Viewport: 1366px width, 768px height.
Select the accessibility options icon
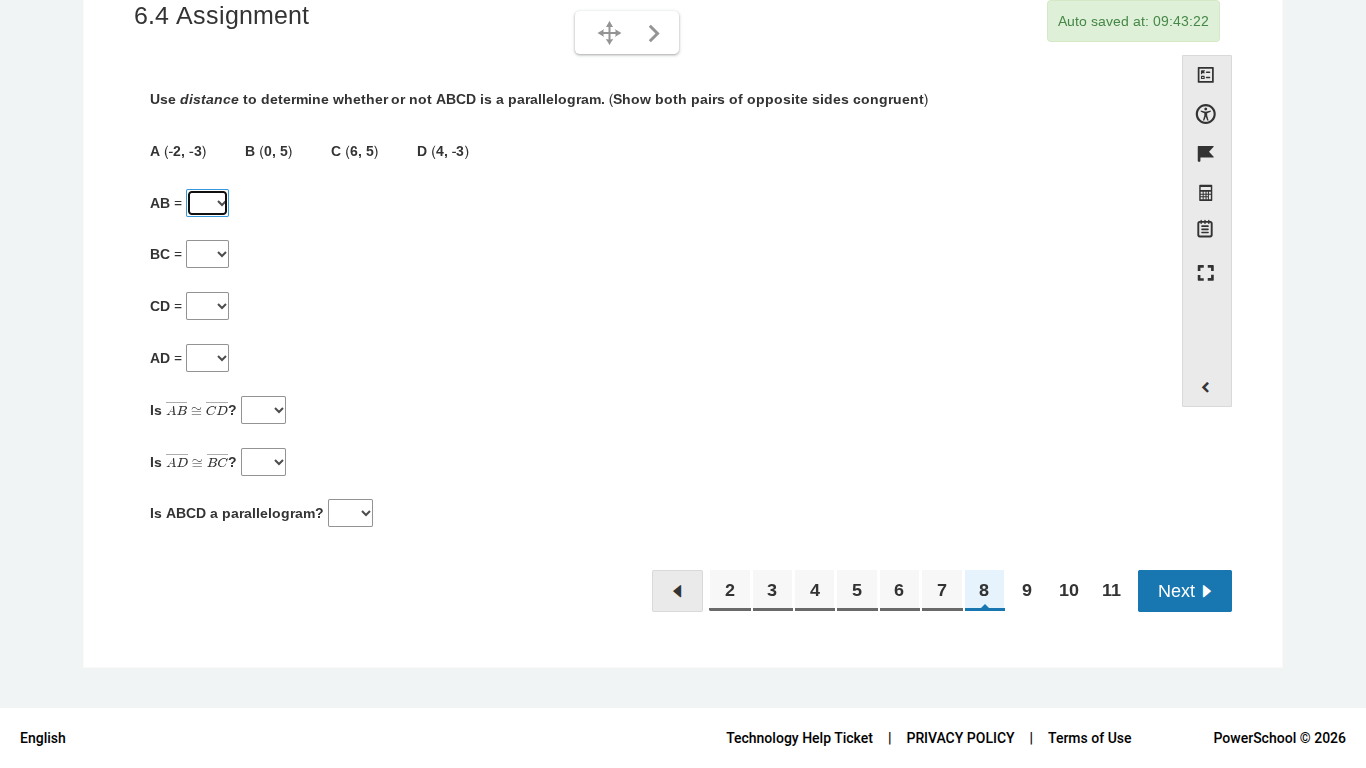[x=1205, y=114]
